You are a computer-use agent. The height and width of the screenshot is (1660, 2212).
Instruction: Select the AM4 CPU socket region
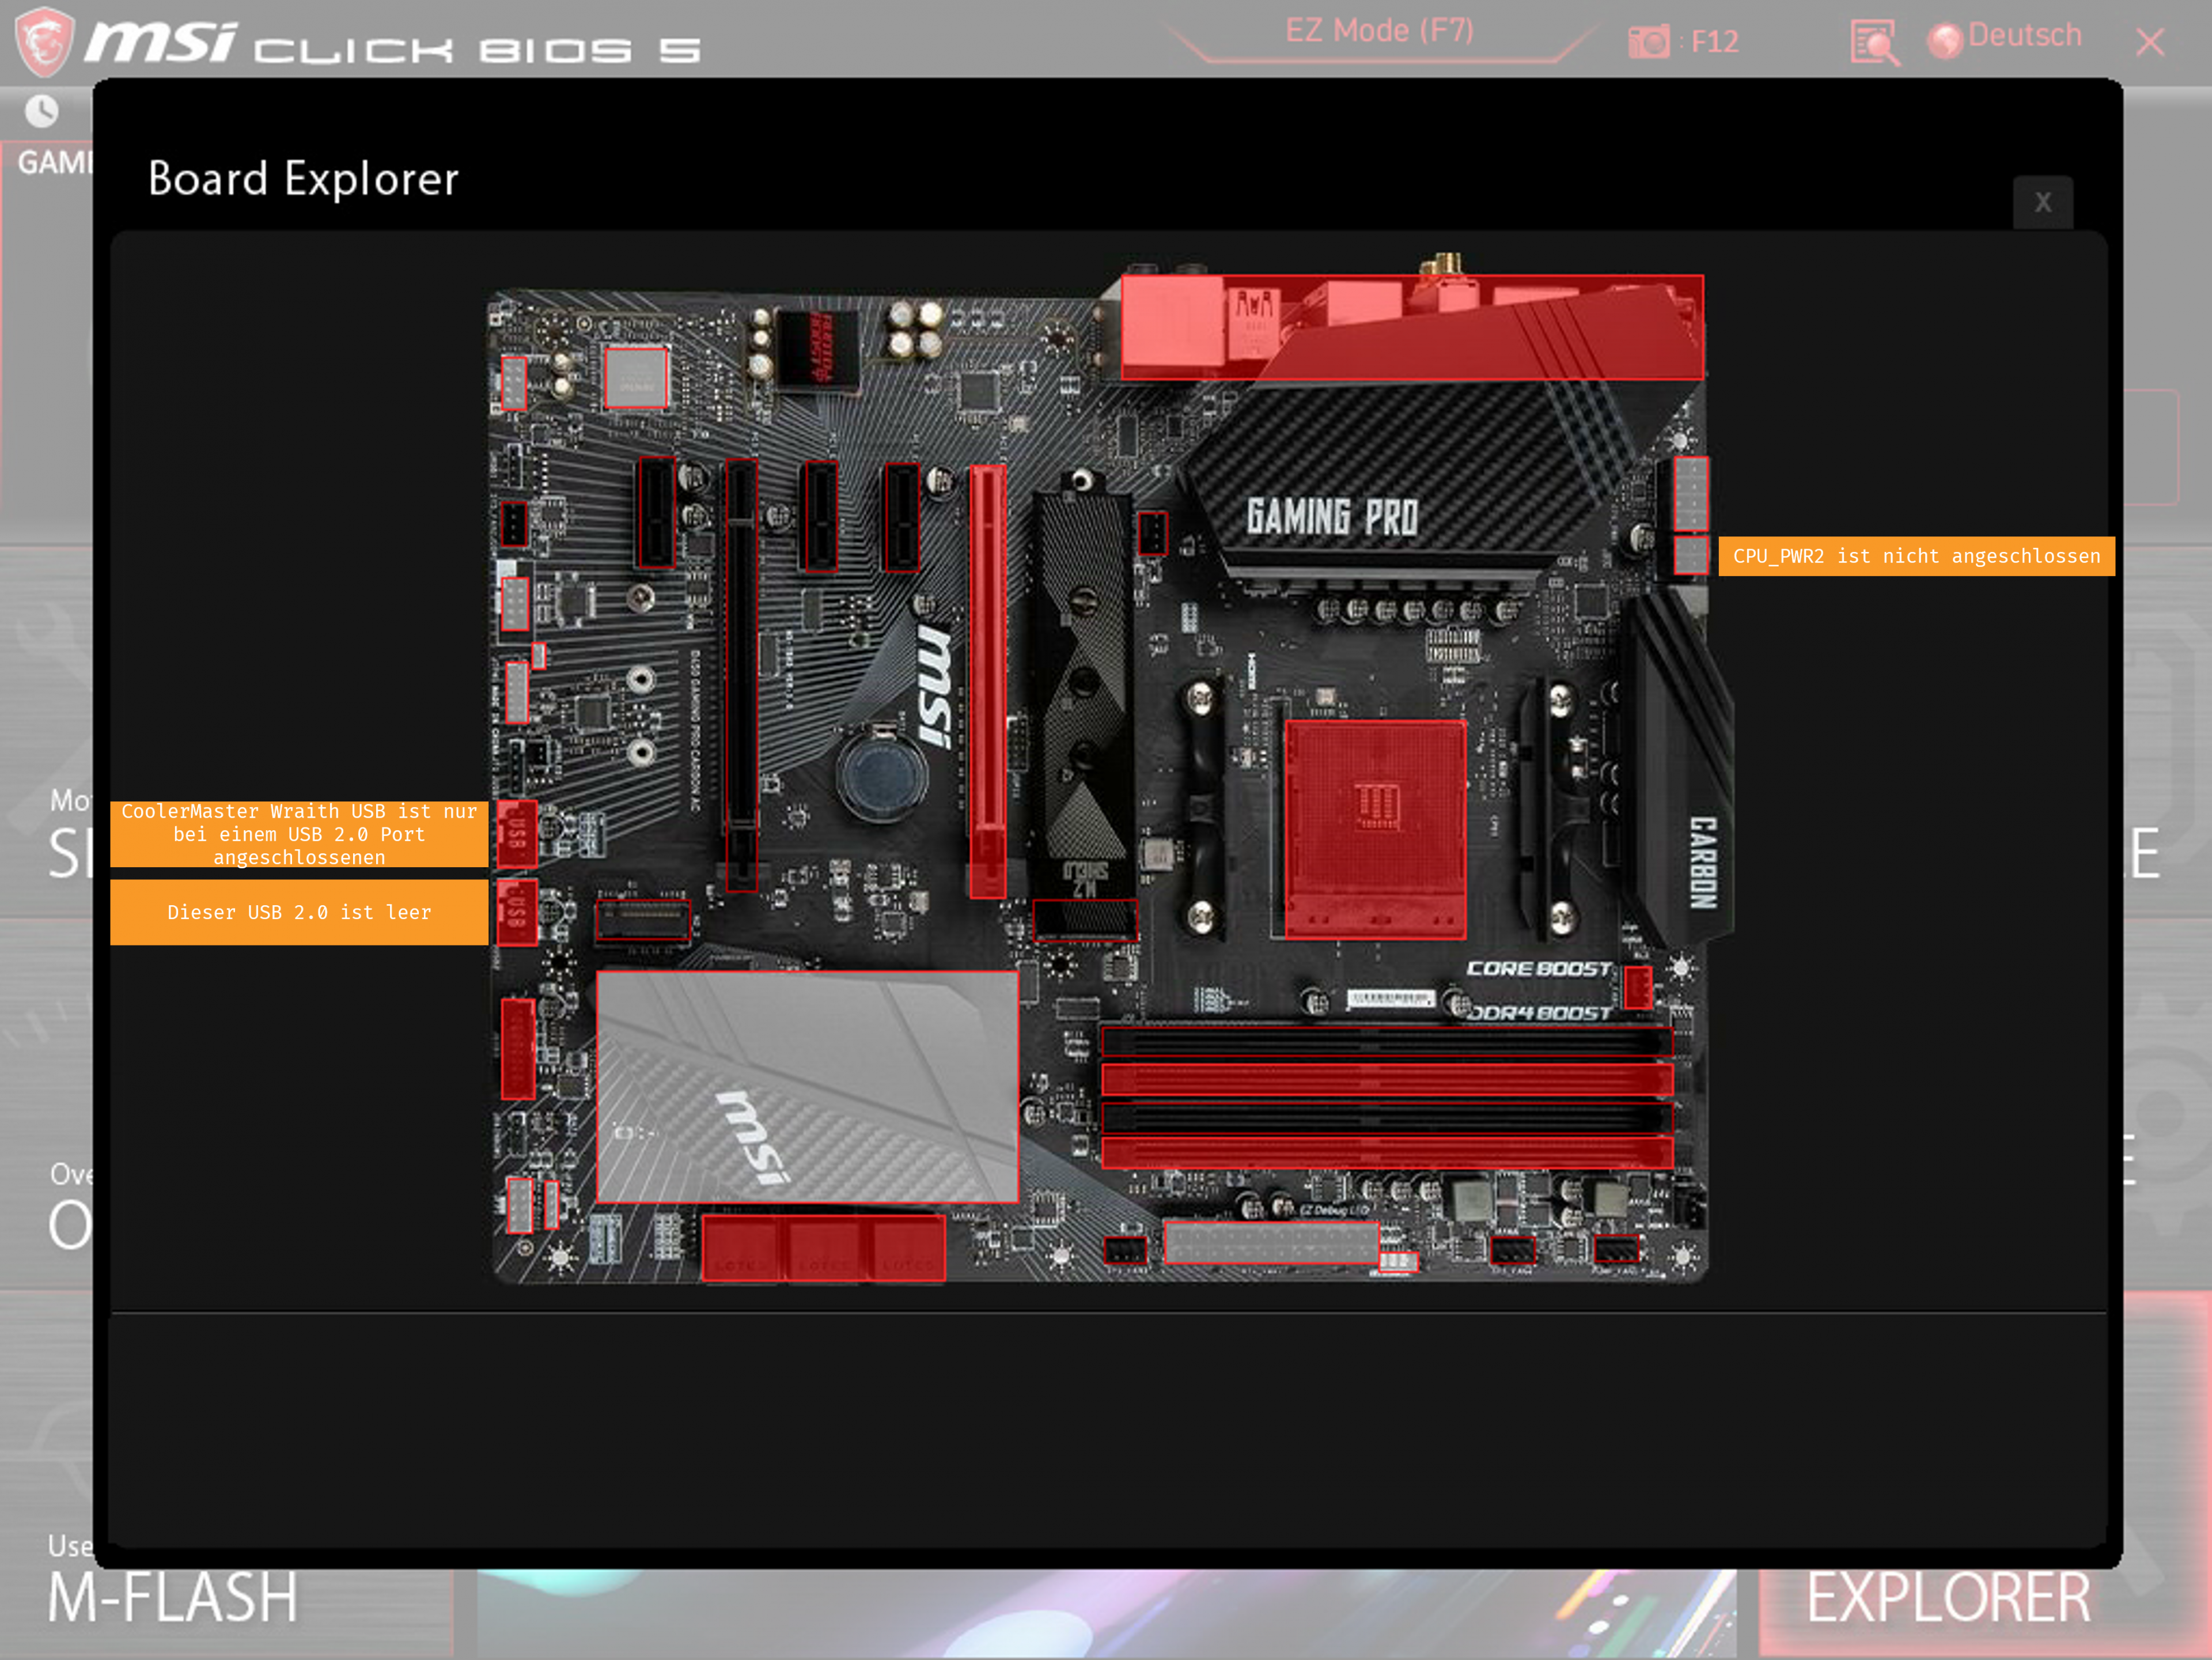pyautogui.click(x=1375, y=829)
